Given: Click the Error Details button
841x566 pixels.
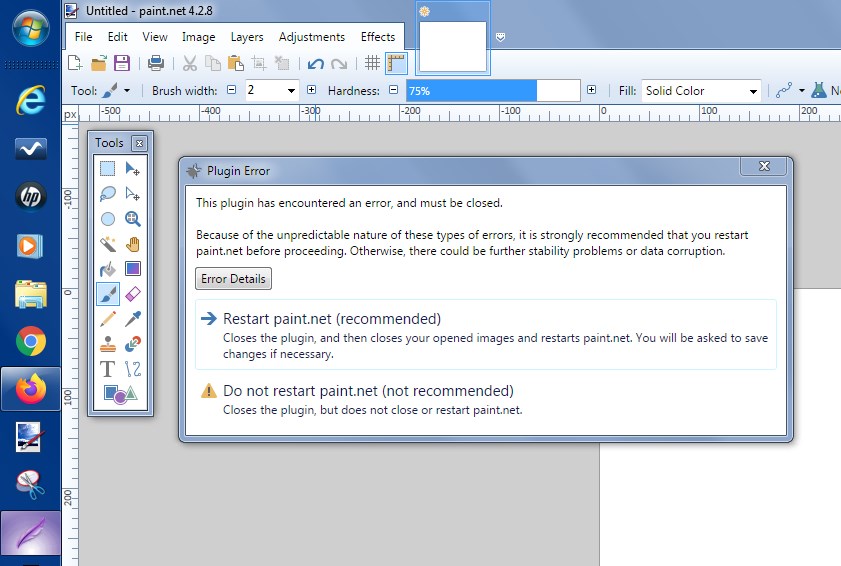Looking at the screenshot, I should pyautogui.click(x=233, y=279).
